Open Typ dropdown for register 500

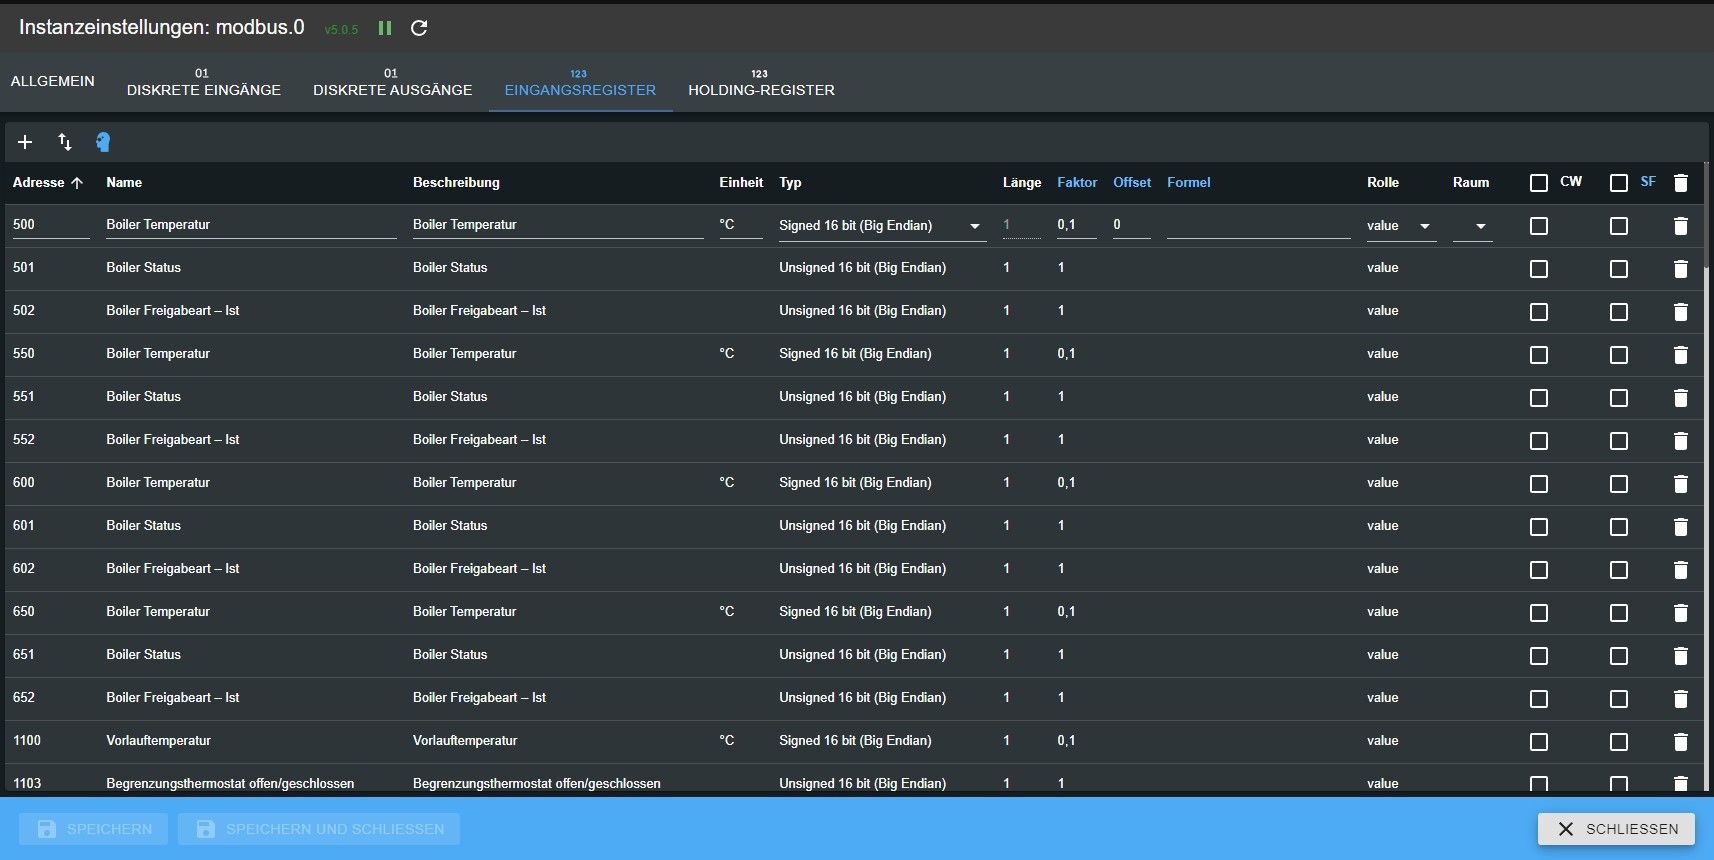(x=883, y=226)
